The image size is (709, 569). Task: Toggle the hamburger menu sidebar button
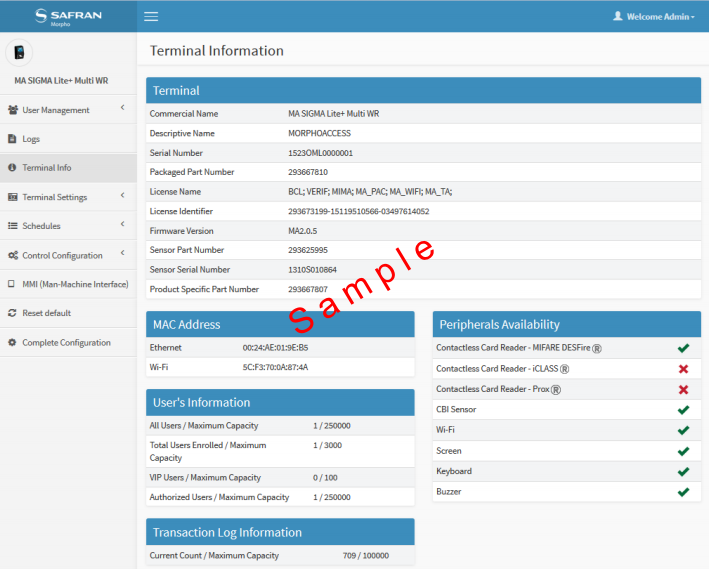coord(151,17)
